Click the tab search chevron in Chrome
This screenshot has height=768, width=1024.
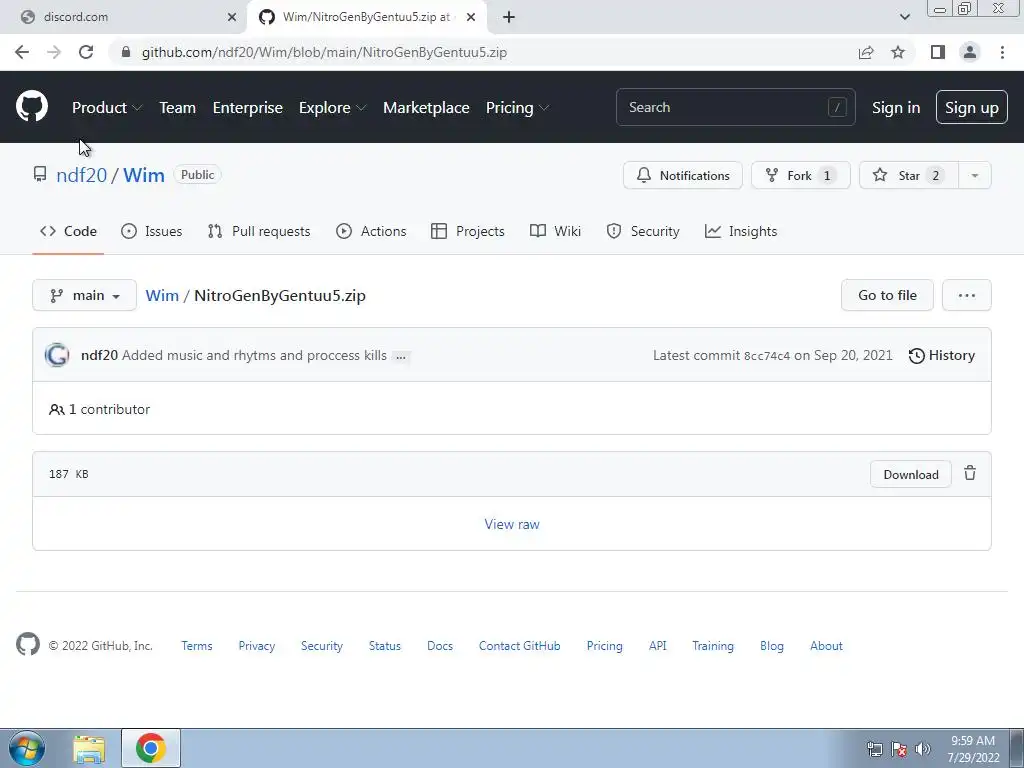point(904,17)
